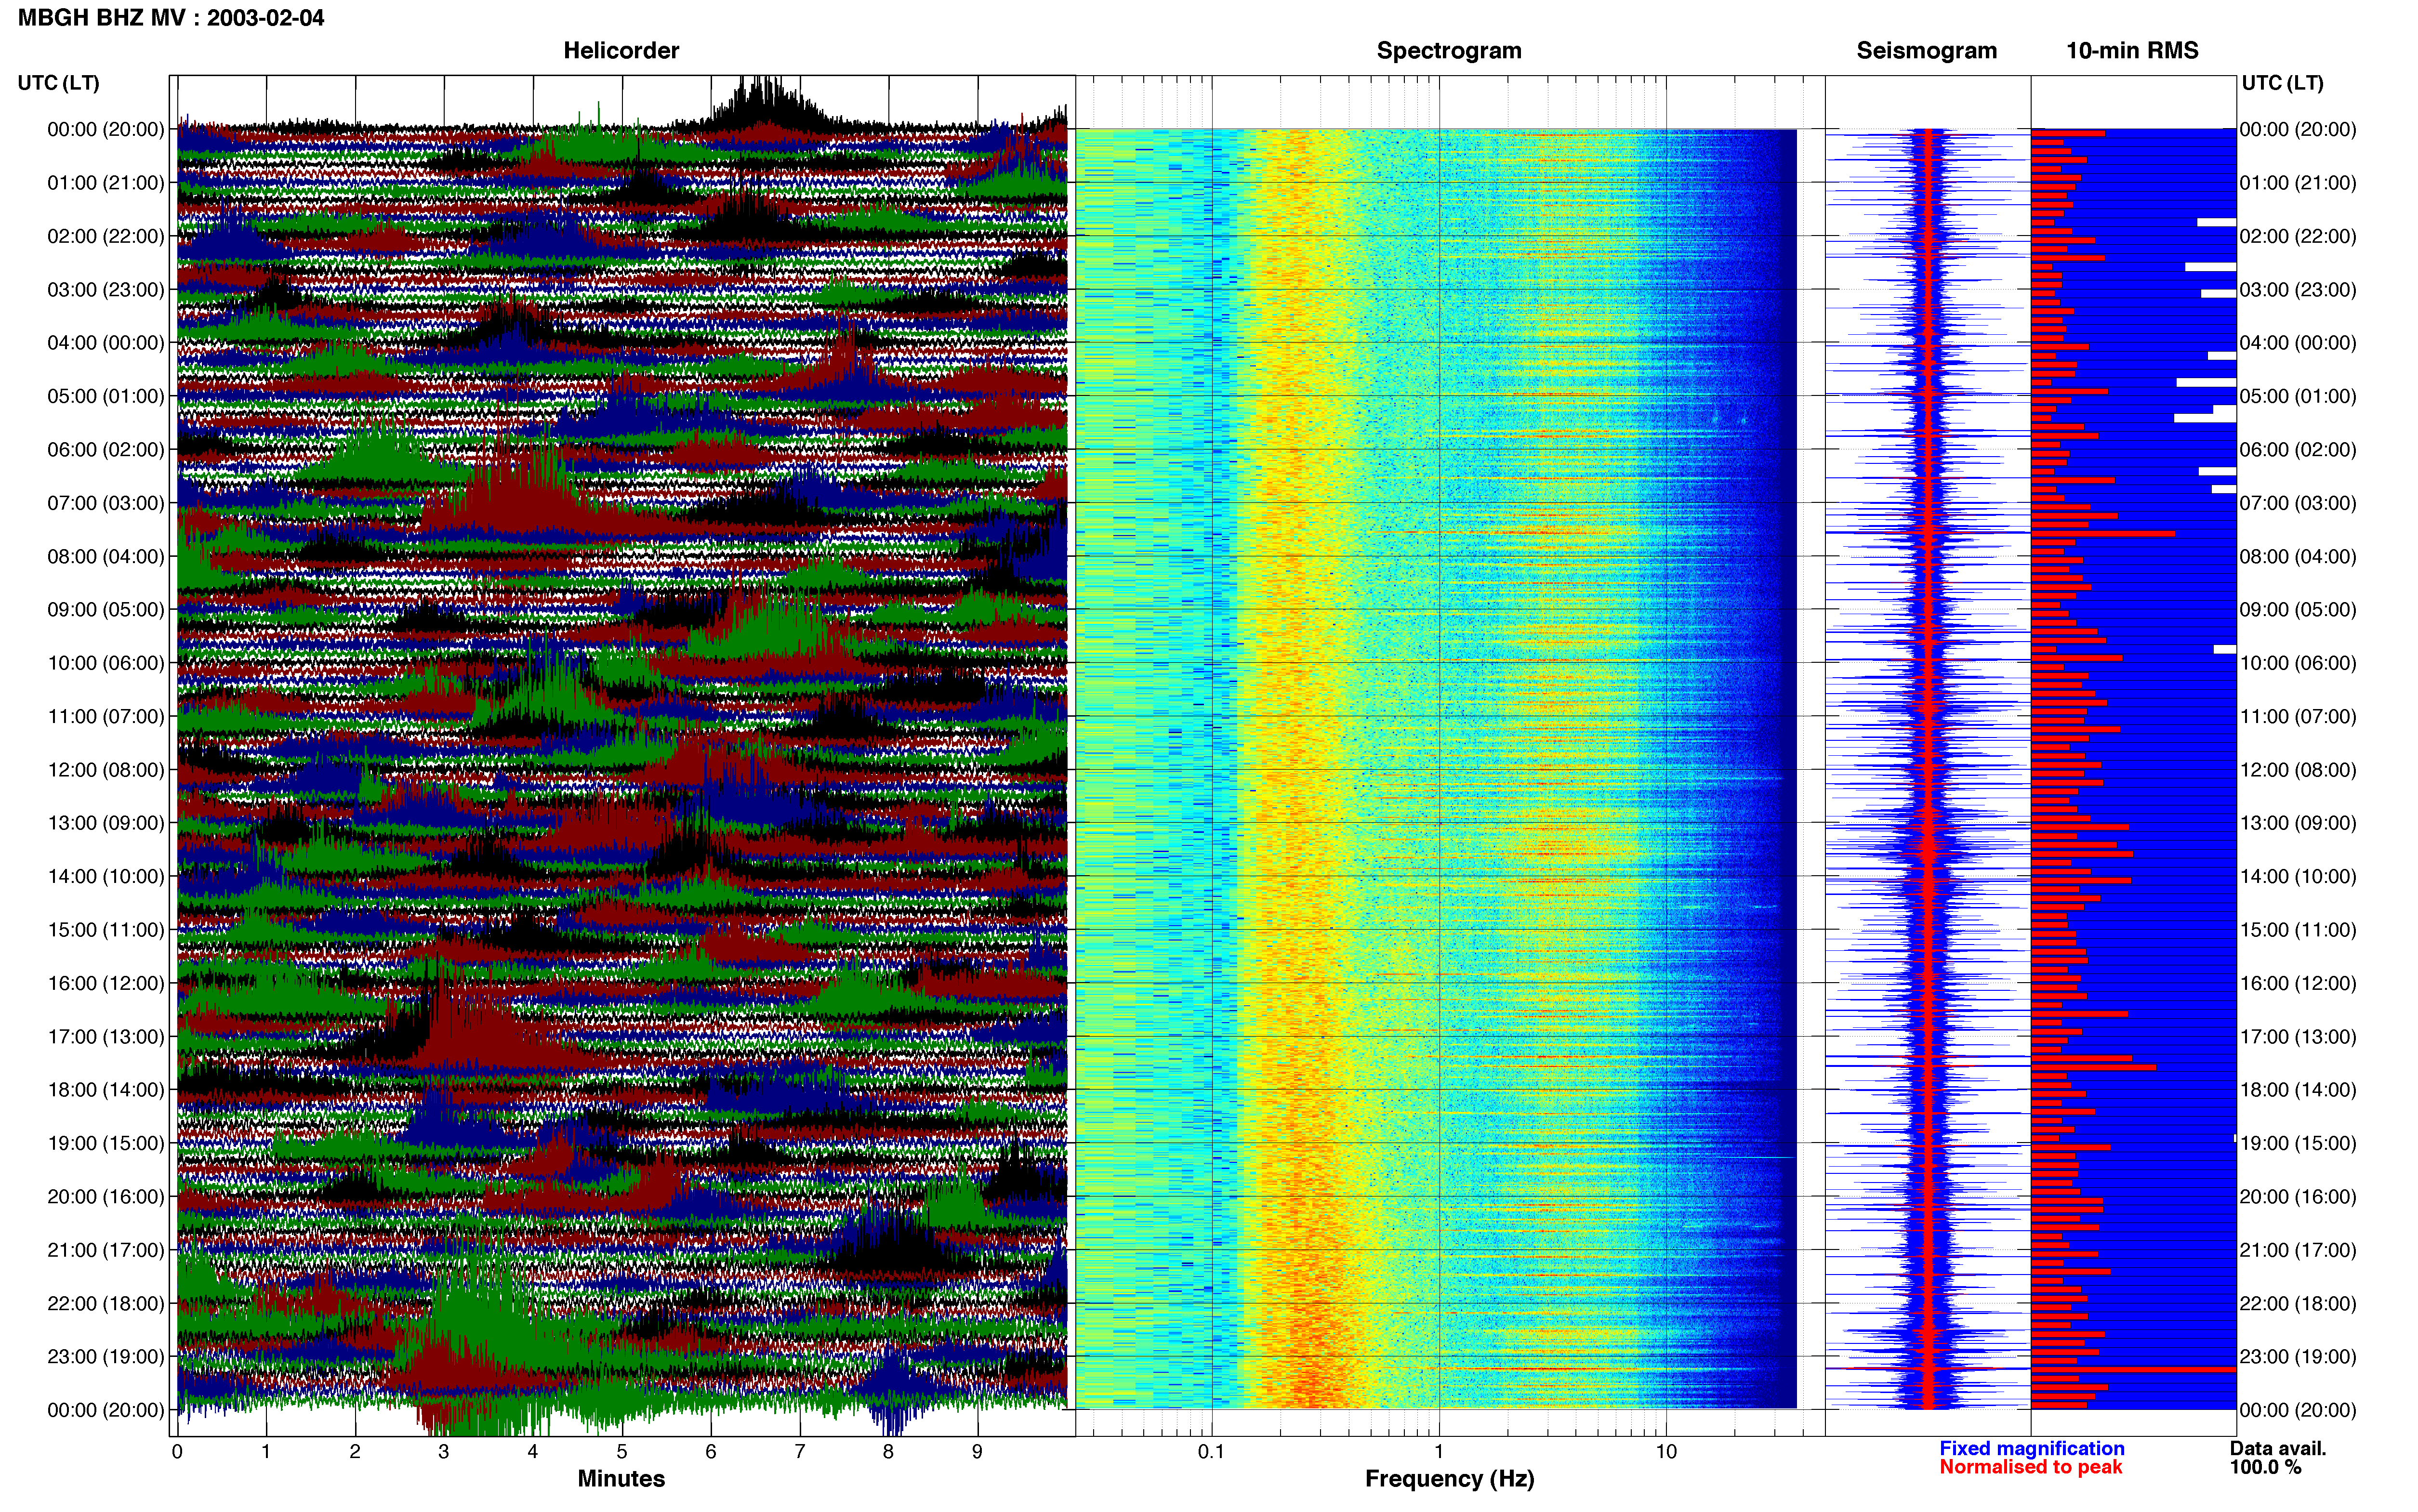The height and width of the screenshot is (1512, 2418).
Task: Select the 'Spectrogram' panel heading
Action: 1449,51
